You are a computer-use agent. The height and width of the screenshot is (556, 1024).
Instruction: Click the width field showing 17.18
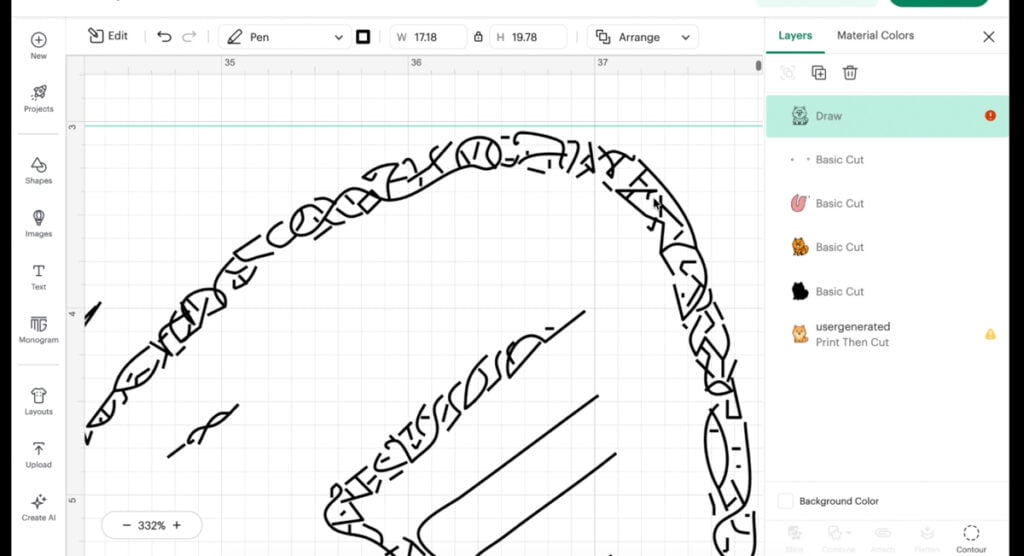point(428,37)
